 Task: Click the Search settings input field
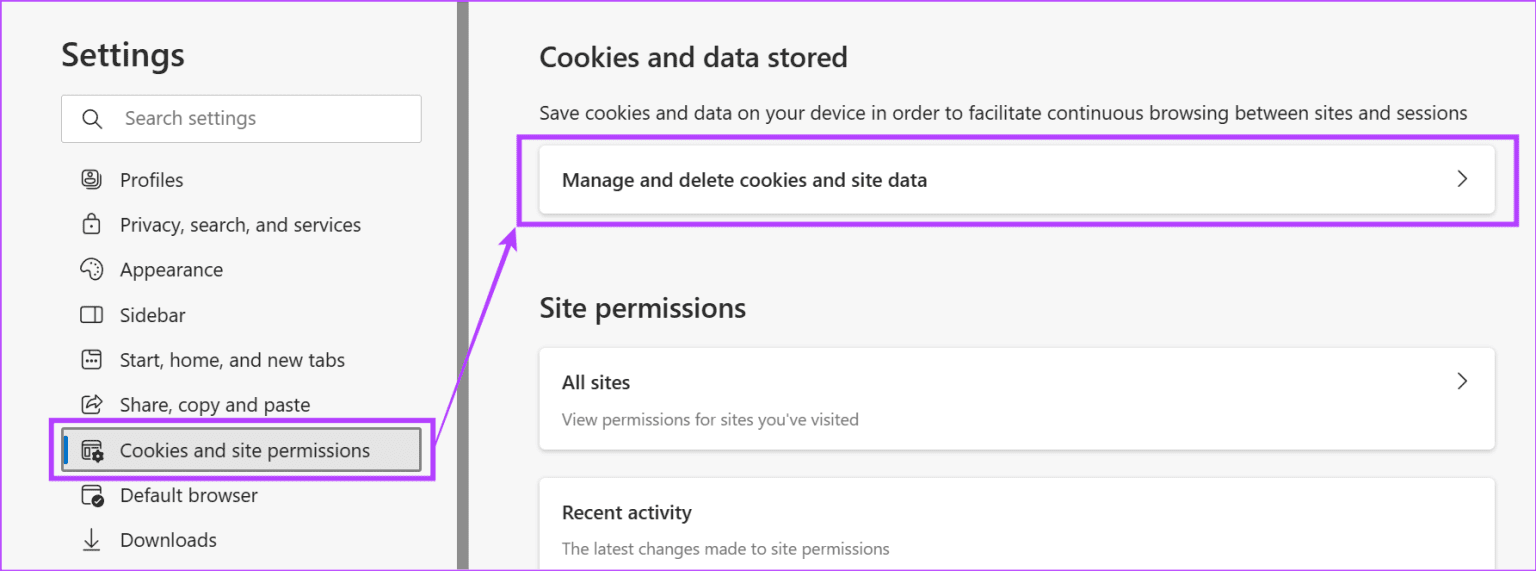(x=260, y=119)
